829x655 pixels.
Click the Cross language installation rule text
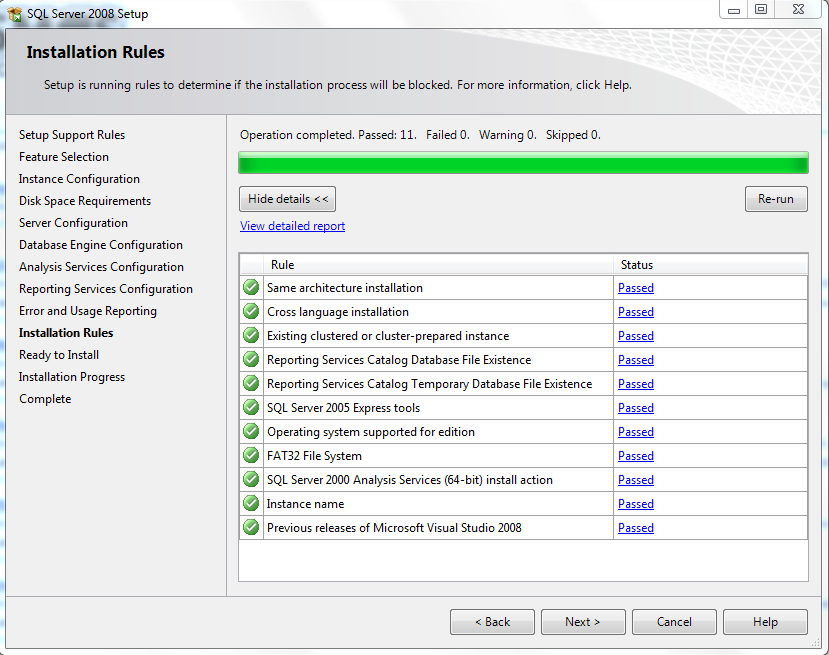pos(338,312)
